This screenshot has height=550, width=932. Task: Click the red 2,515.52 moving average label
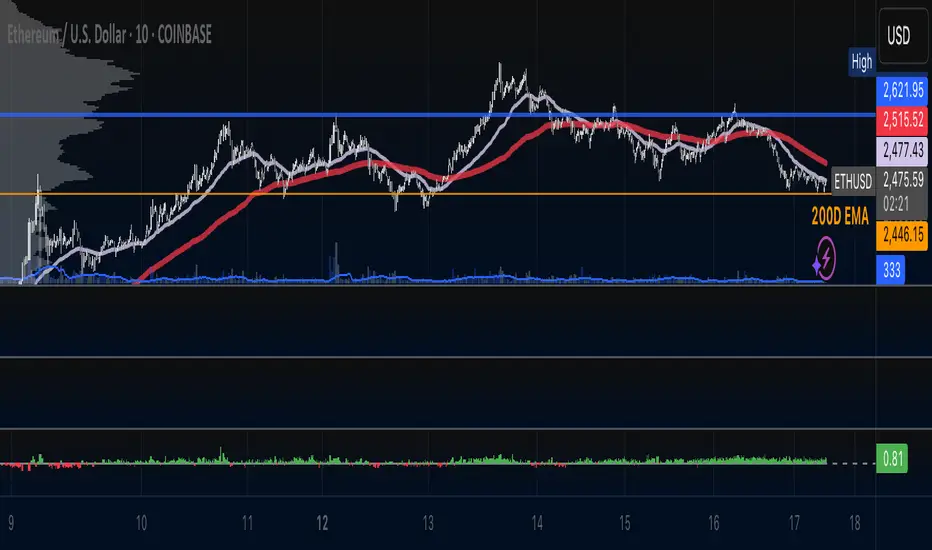902,120
